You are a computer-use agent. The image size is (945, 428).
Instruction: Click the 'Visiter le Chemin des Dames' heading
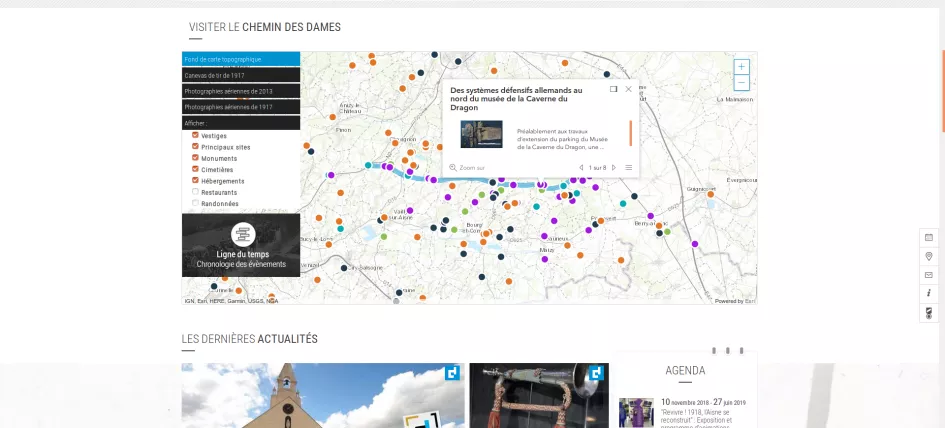[265, 27]
